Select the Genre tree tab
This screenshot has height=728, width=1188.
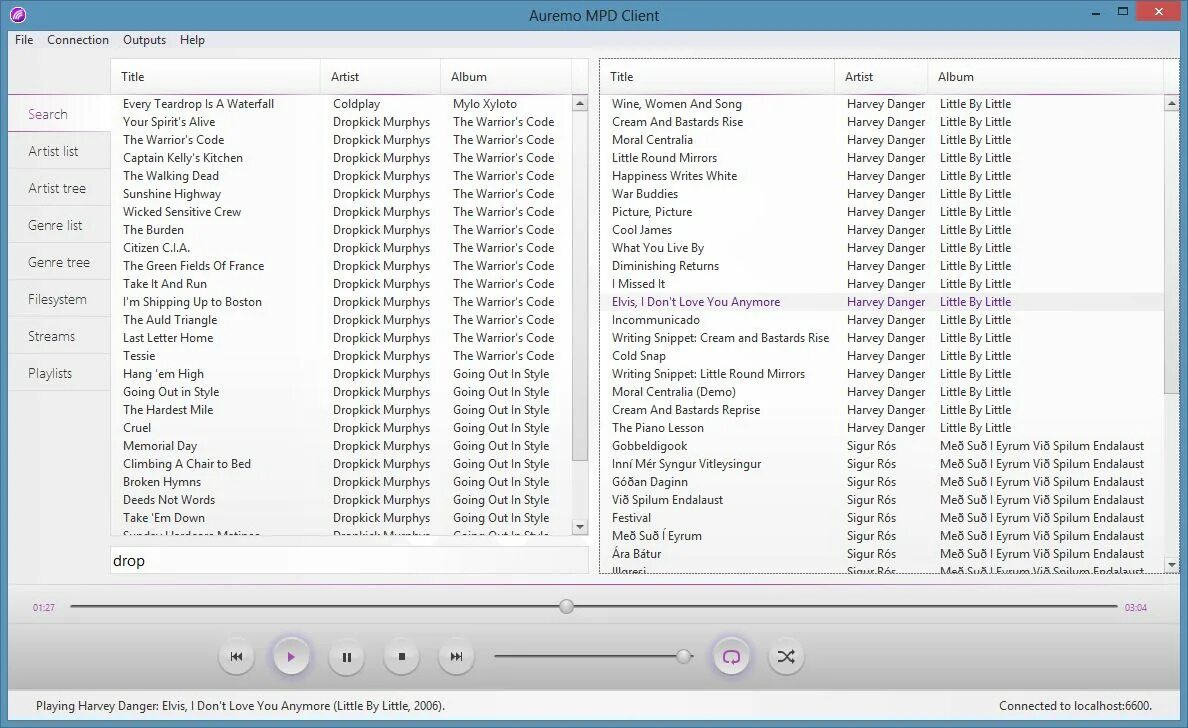tap(59, 262)
